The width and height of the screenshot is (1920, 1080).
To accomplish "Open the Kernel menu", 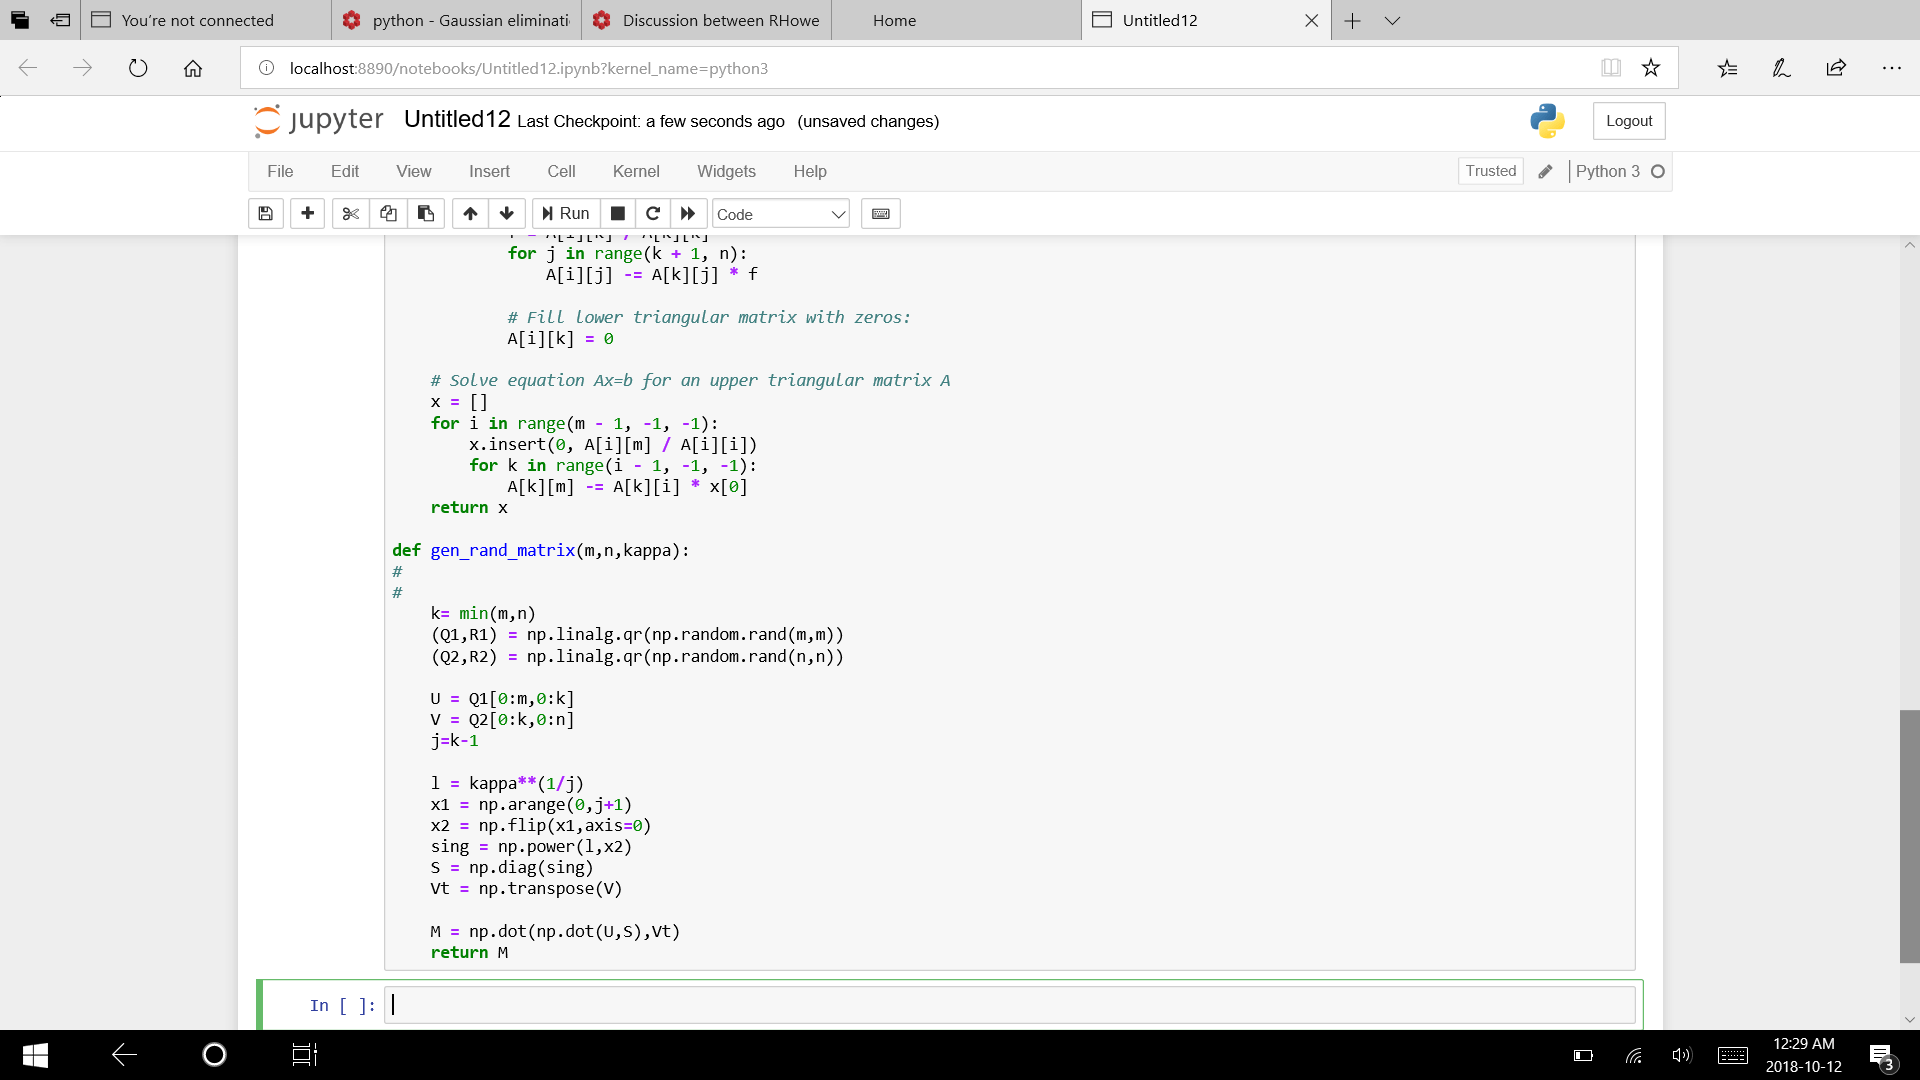I will (x=636, y=171).
